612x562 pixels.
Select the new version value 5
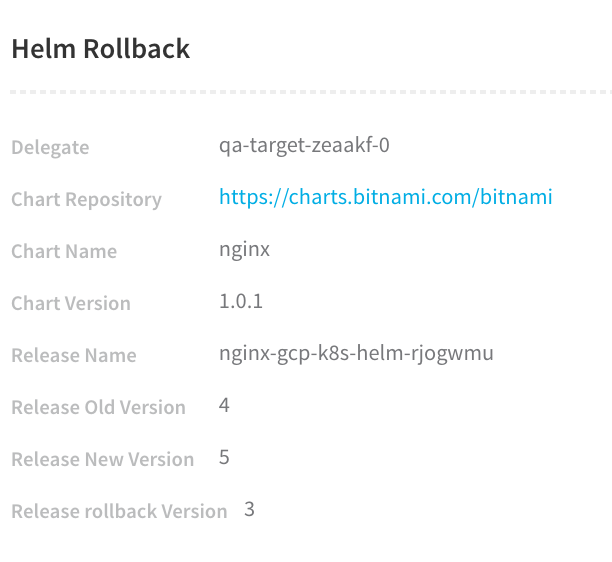click(224, 457)
